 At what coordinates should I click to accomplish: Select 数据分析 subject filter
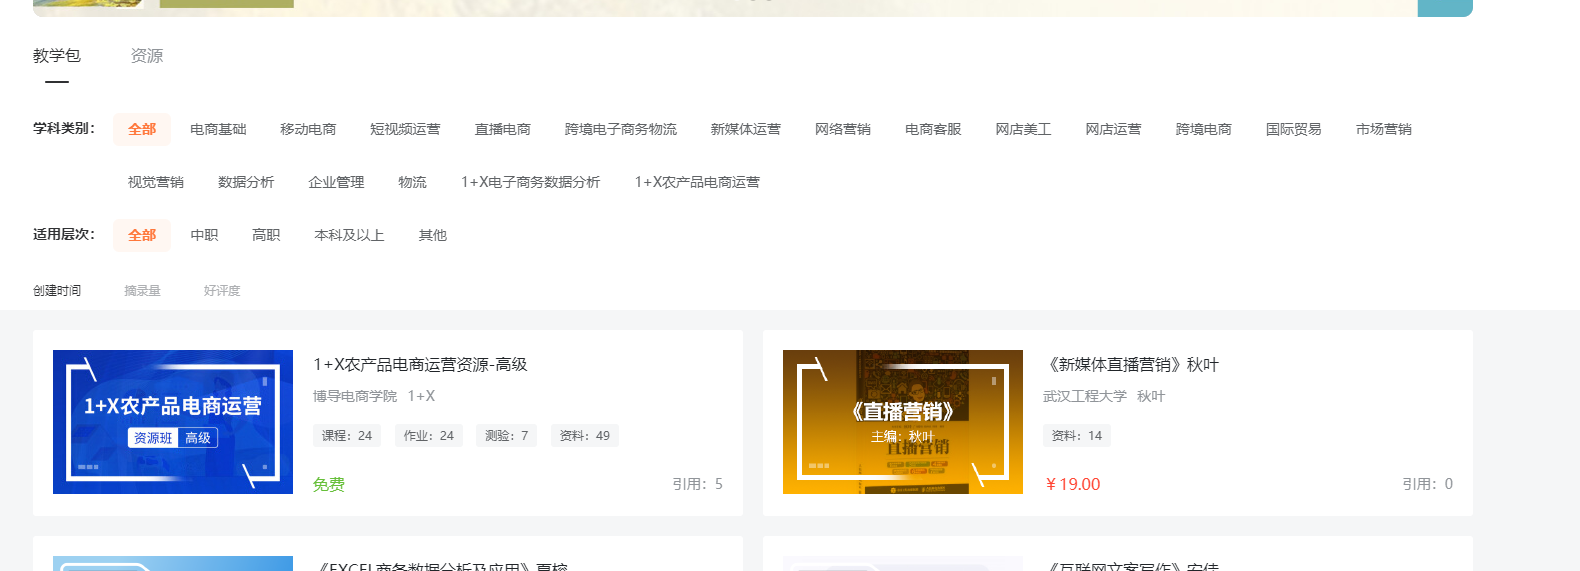click(x=246, y=182)
